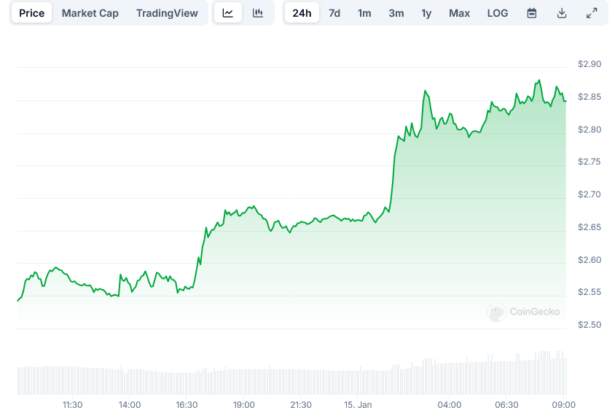Show Max time range

click(459, 13)
